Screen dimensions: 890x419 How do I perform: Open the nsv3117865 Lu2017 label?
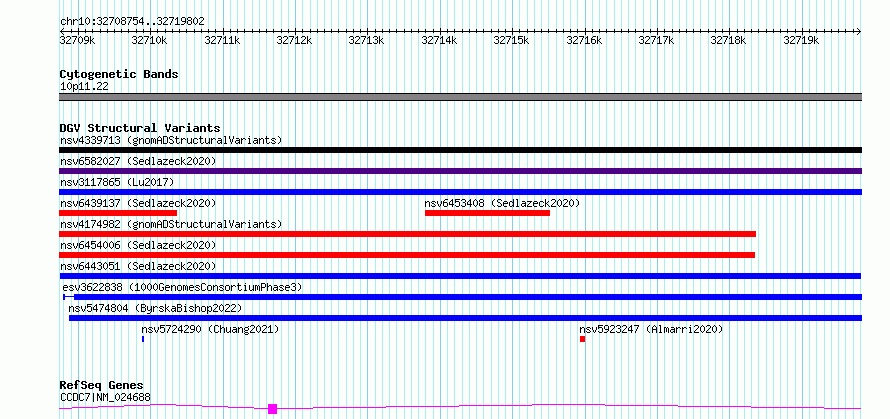tap(117, 182)
